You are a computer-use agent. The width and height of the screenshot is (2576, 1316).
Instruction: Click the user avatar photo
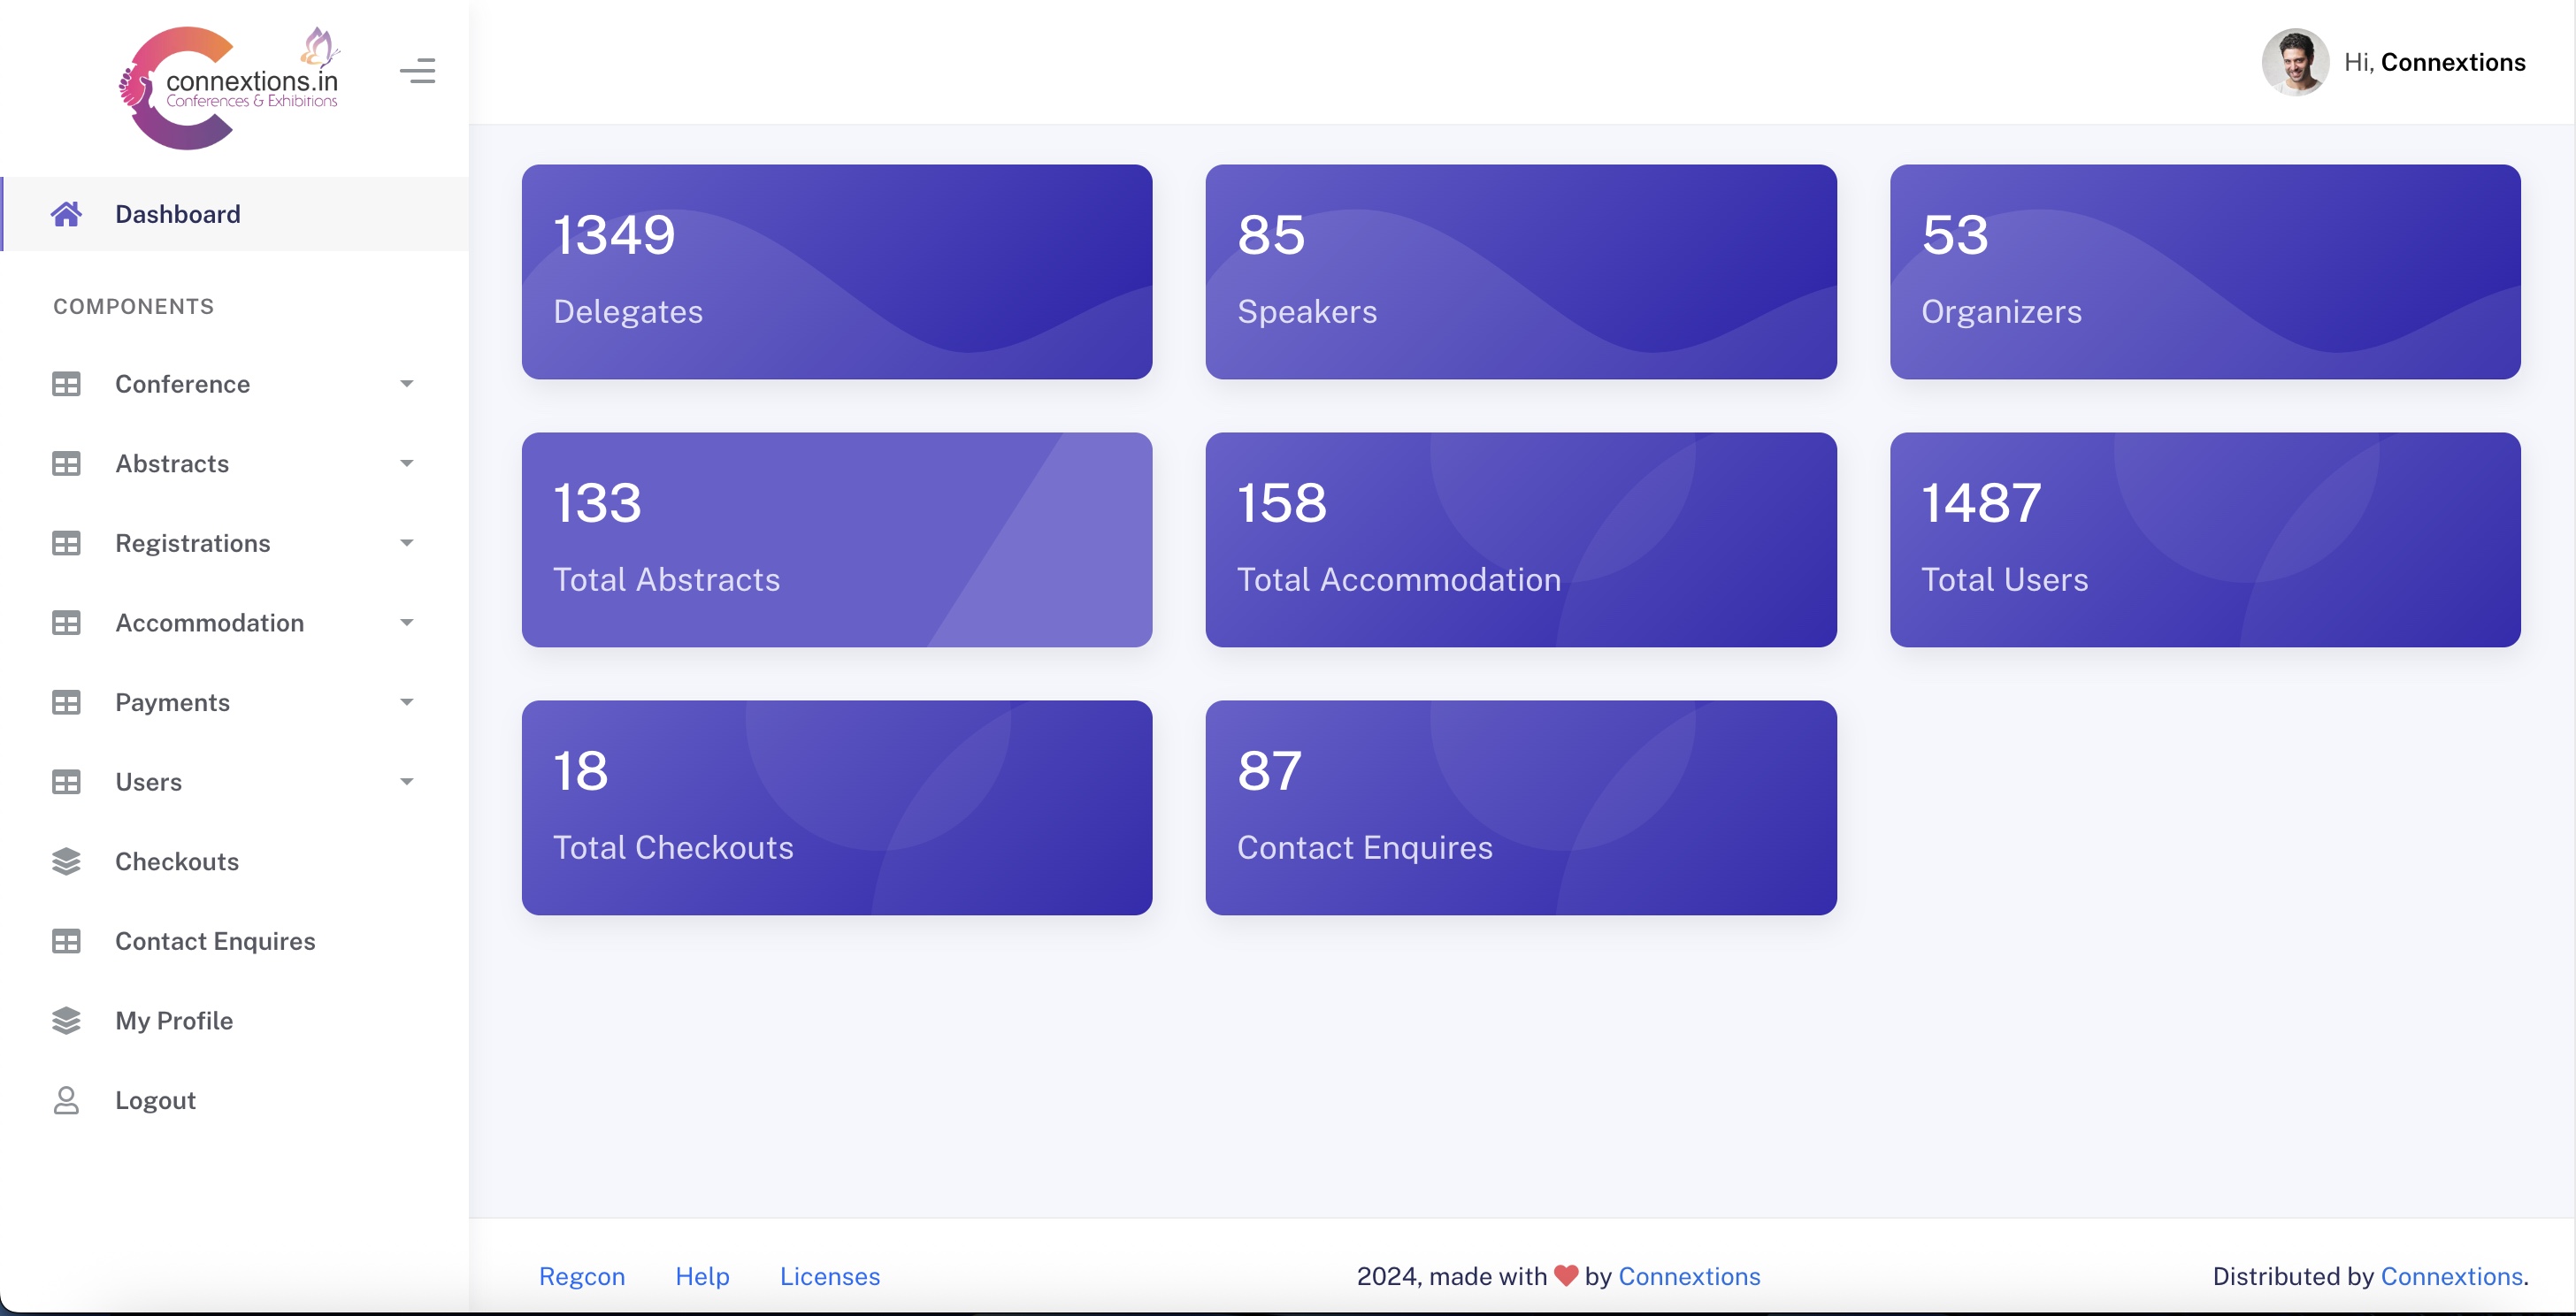2294,62
